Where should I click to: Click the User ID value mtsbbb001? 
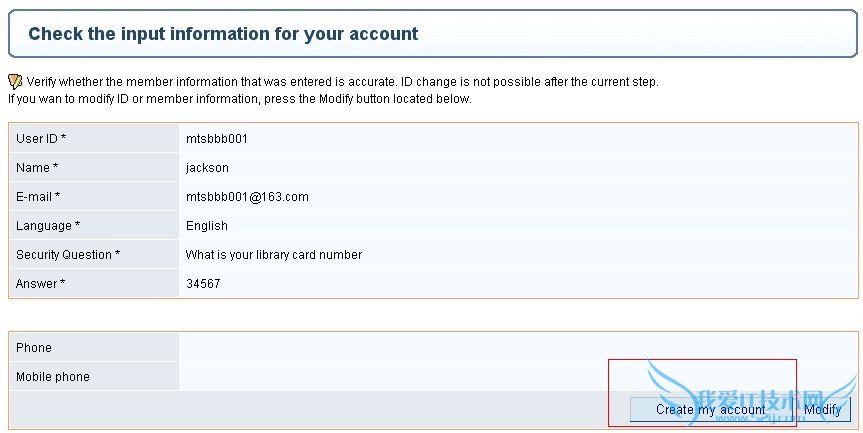[x=216, y=138]
